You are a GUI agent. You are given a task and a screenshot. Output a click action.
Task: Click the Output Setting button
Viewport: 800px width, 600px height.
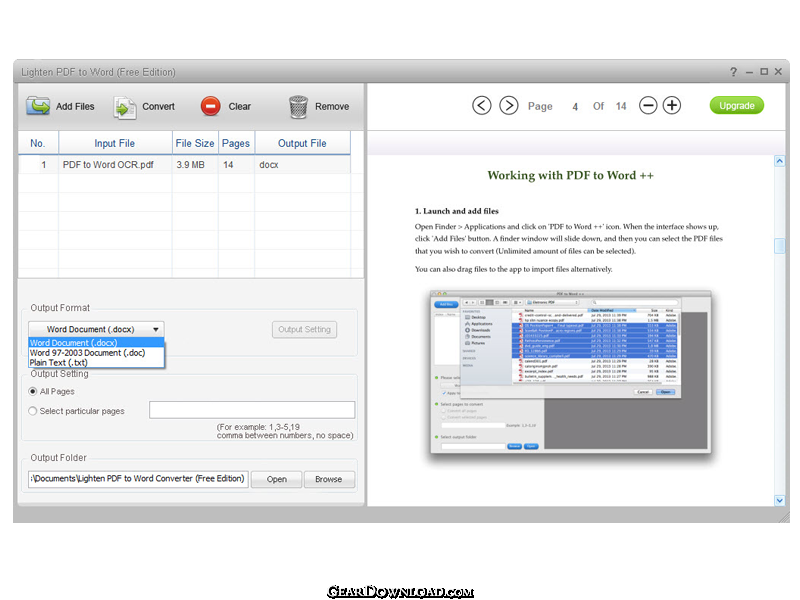coord(305,330)
